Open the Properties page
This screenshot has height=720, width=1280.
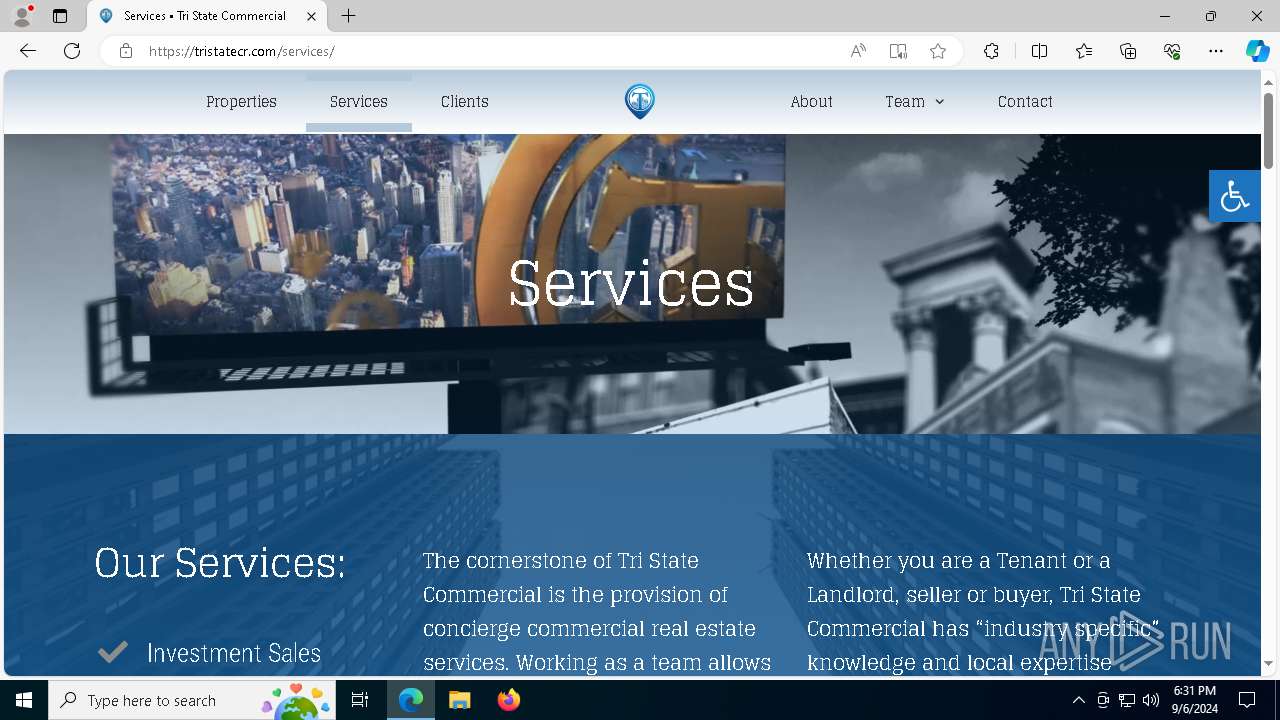[x=241, y=102]
